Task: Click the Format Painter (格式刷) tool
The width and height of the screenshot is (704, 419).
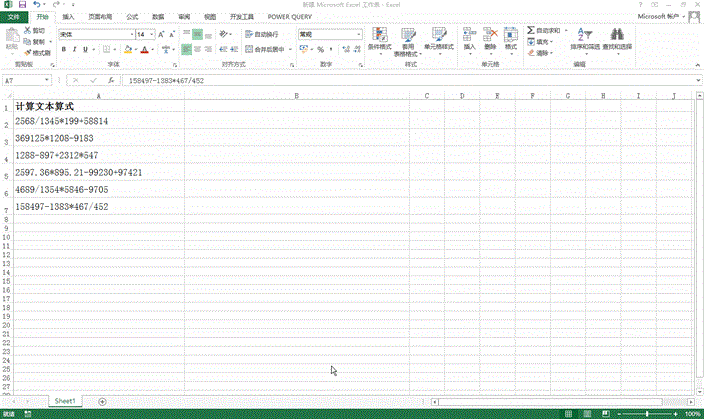Action: 38,52
